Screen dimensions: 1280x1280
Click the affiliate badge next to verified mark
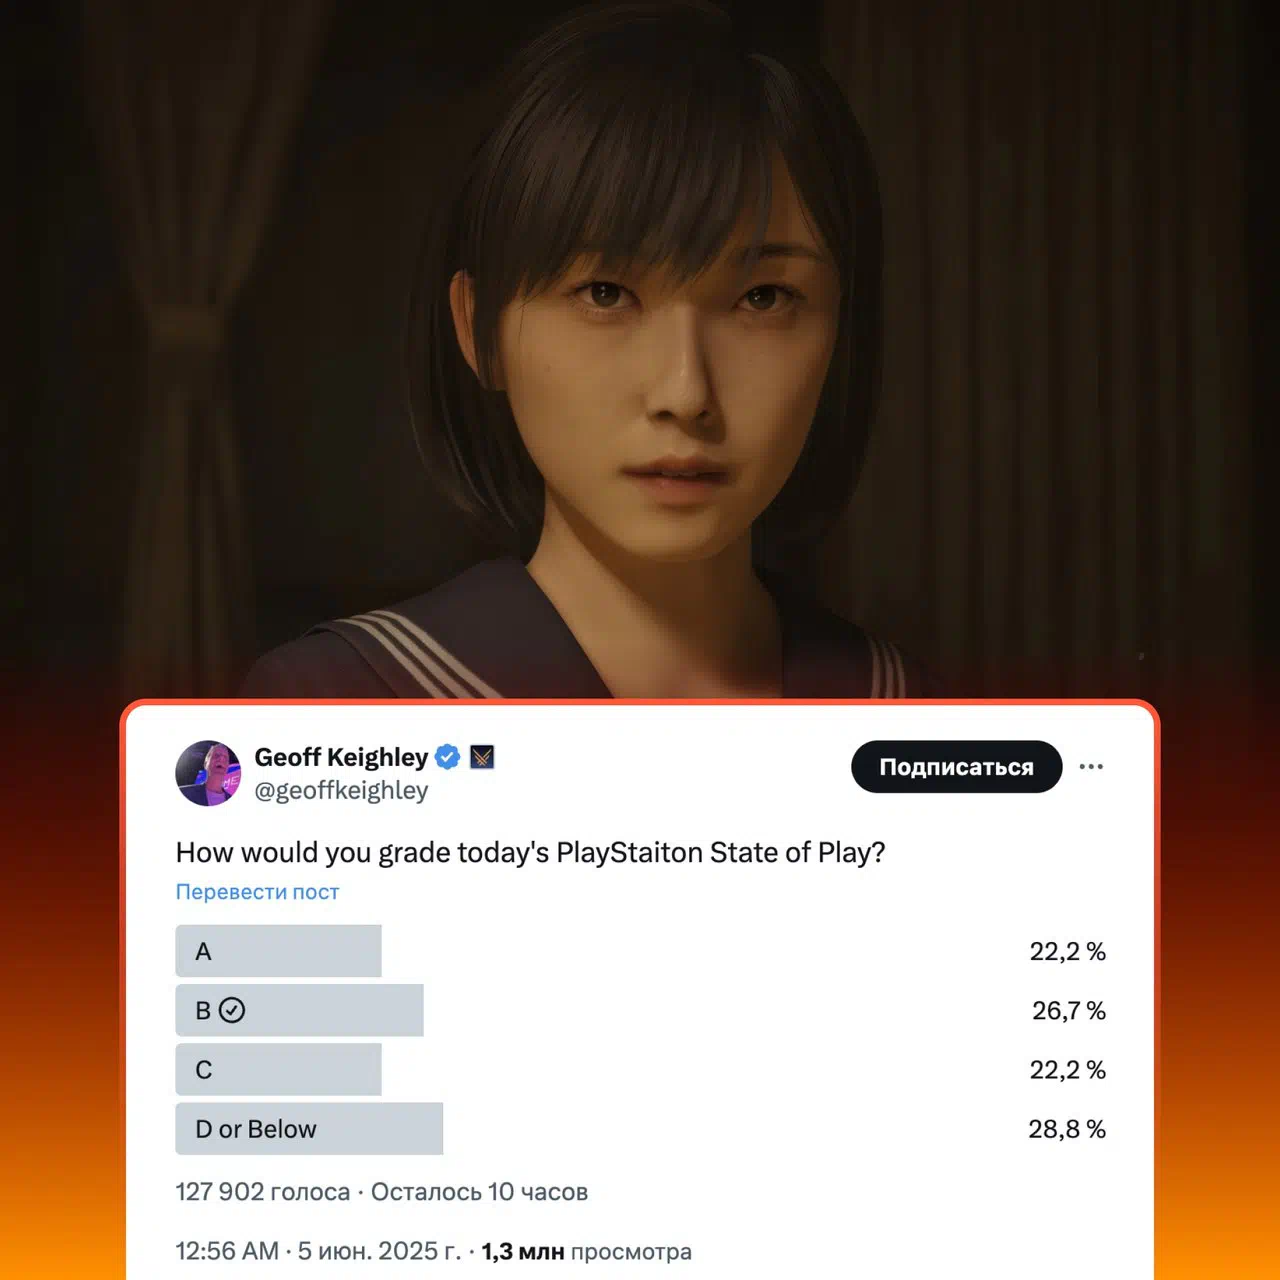[482, 757]
